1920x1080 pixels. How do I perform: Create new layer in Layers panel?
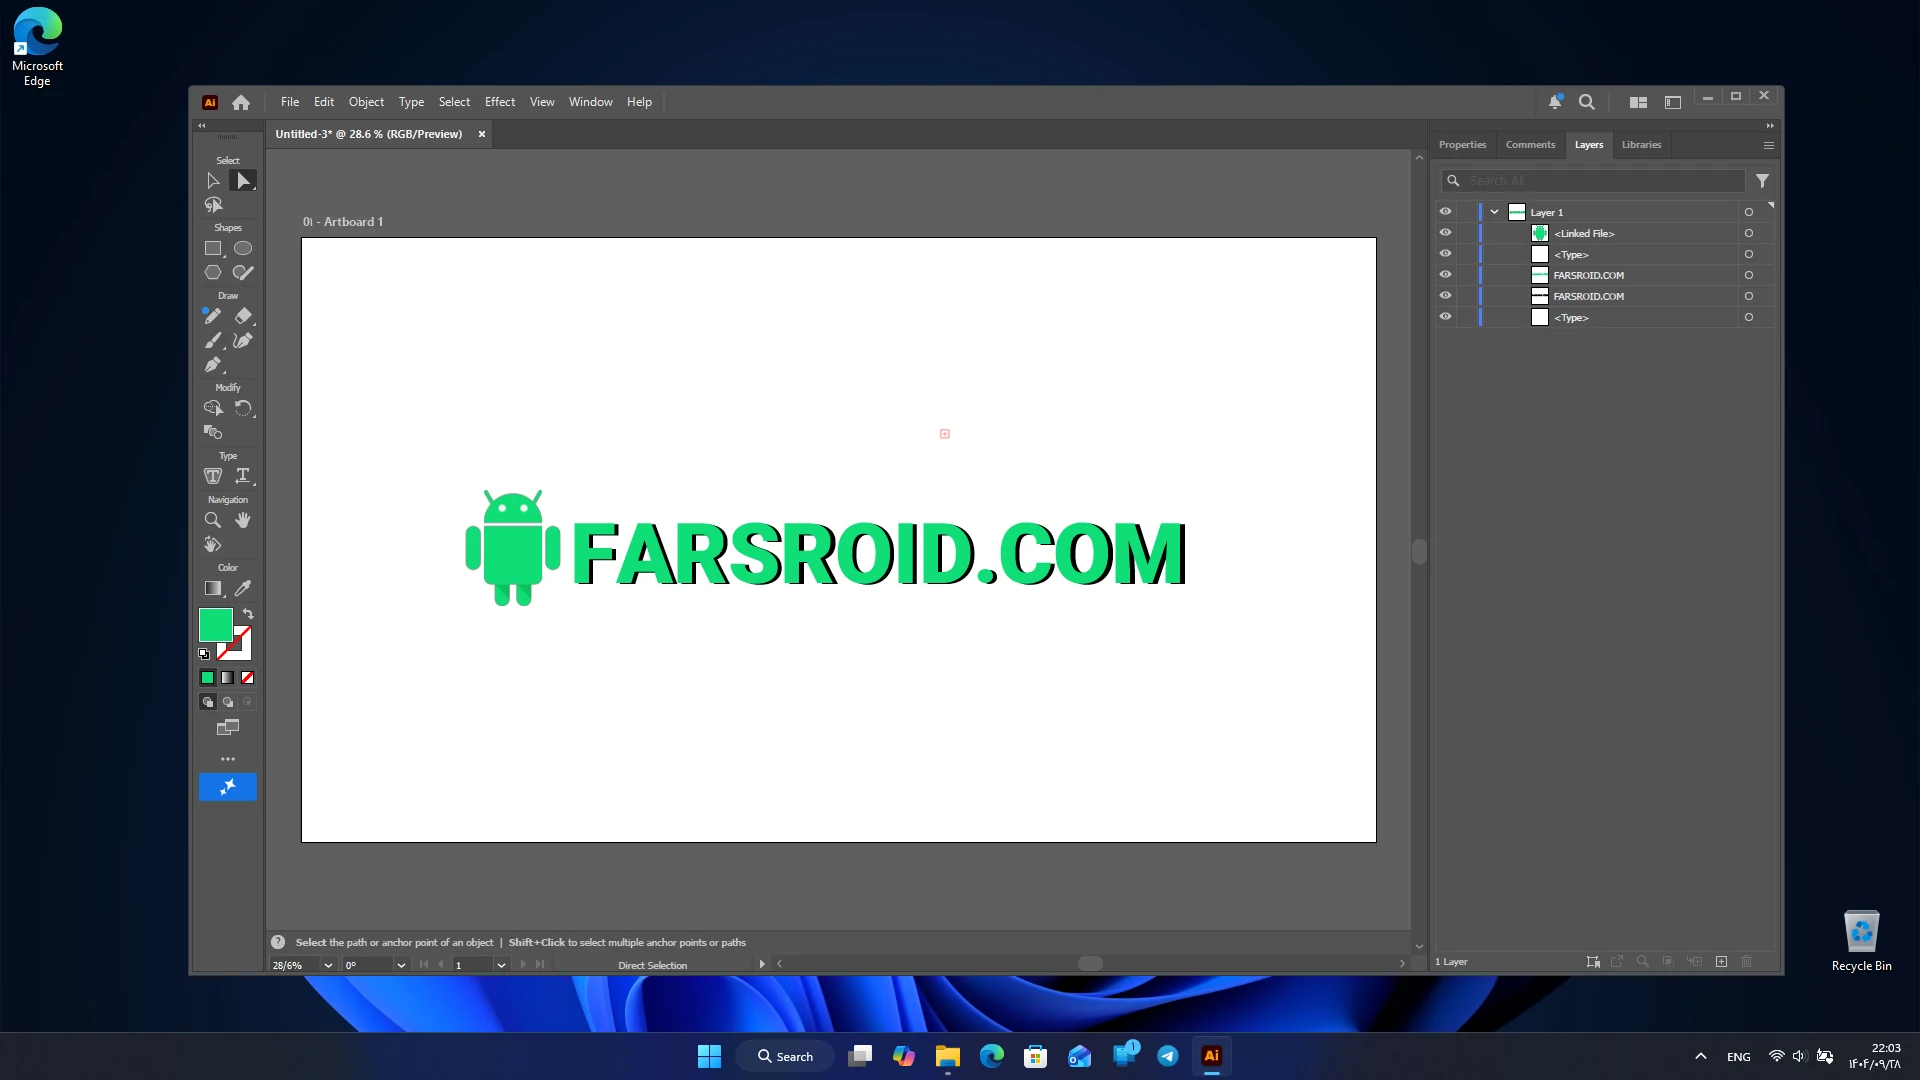coord(1721,962)
